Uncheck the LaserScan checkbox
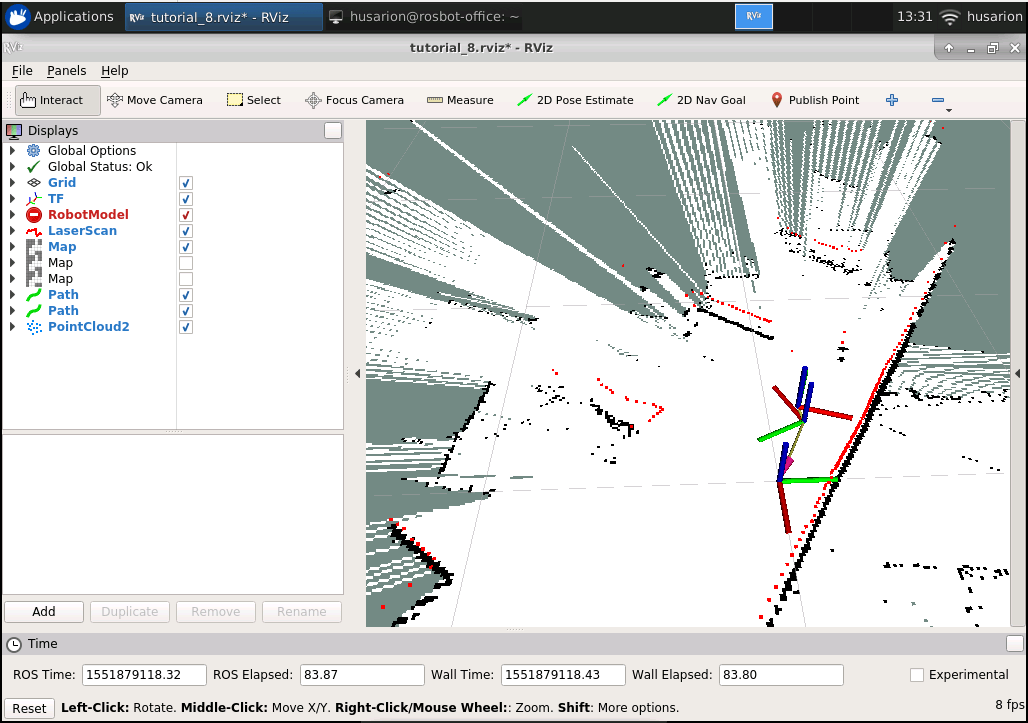The height and width of the screenshot is (723, 1028). point(186,231)
